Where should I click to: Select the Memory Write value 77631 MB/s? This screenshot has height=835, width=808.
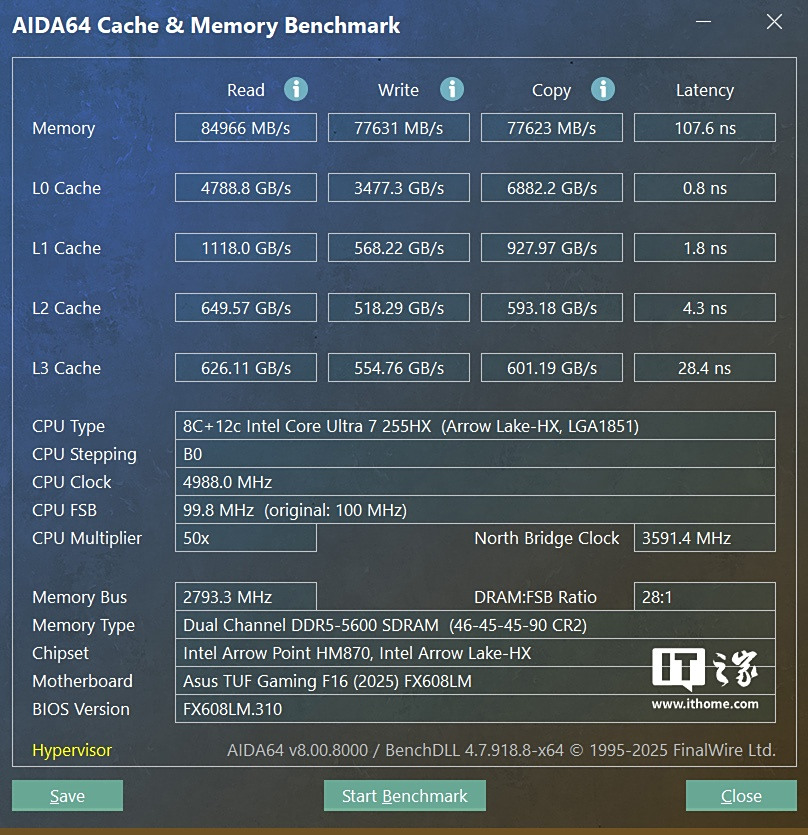(x=399, y=128)
